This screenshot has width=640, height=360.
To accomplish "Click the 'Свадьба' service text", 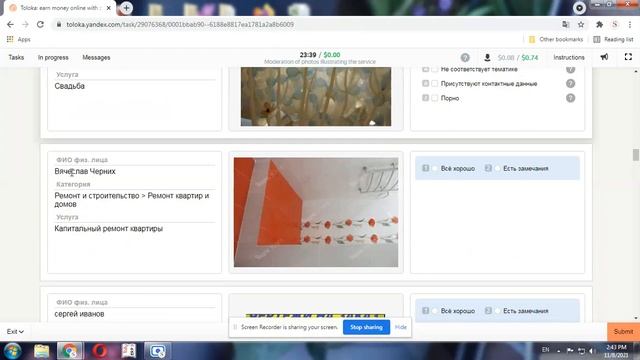I will [69, 86].
